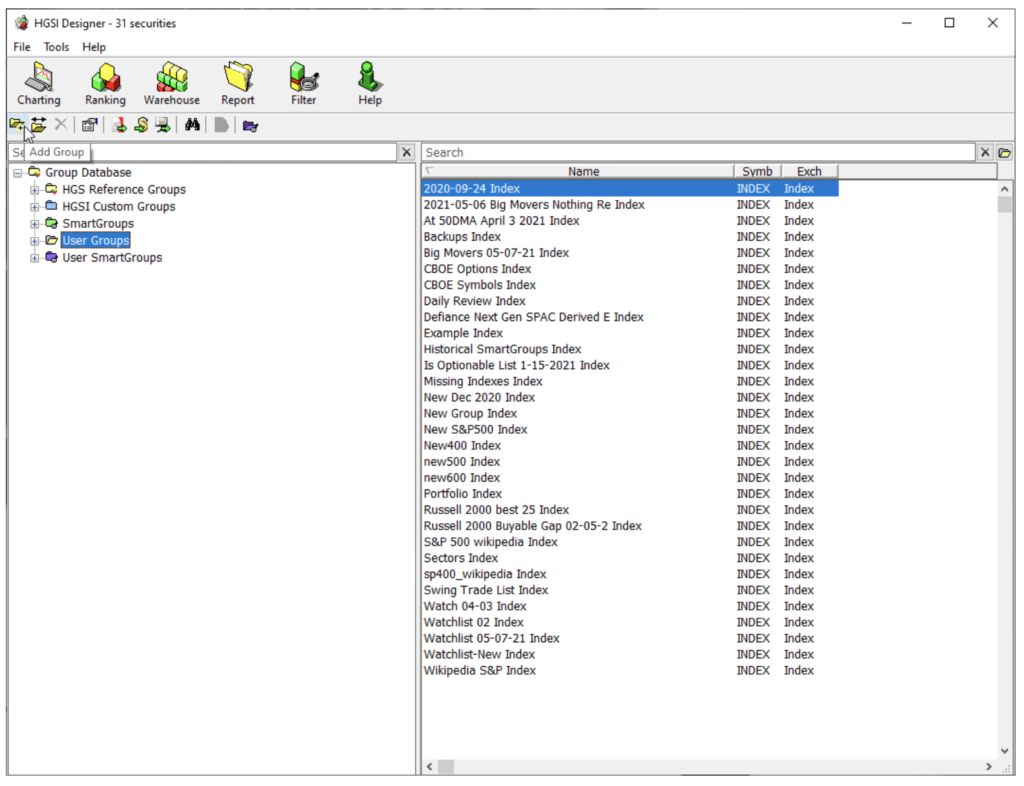Select 'Historical SmartGroups Index' row

[x=630, y=349]
